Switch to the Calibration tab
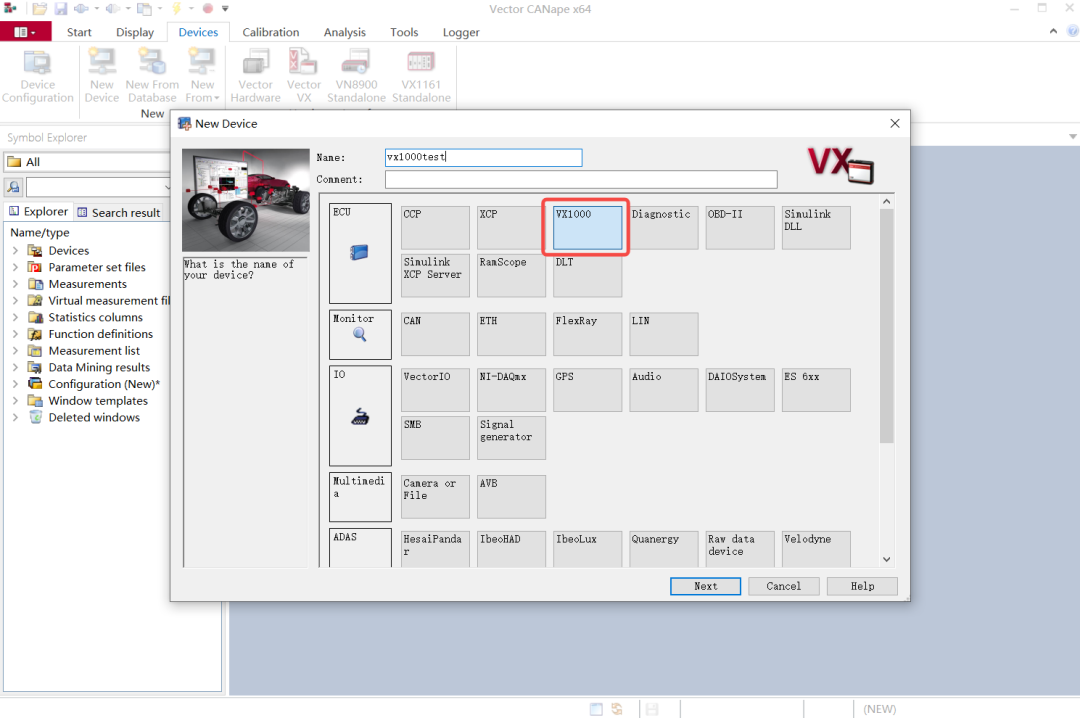Screen dimensions: 1080x718 click(270, 31)
